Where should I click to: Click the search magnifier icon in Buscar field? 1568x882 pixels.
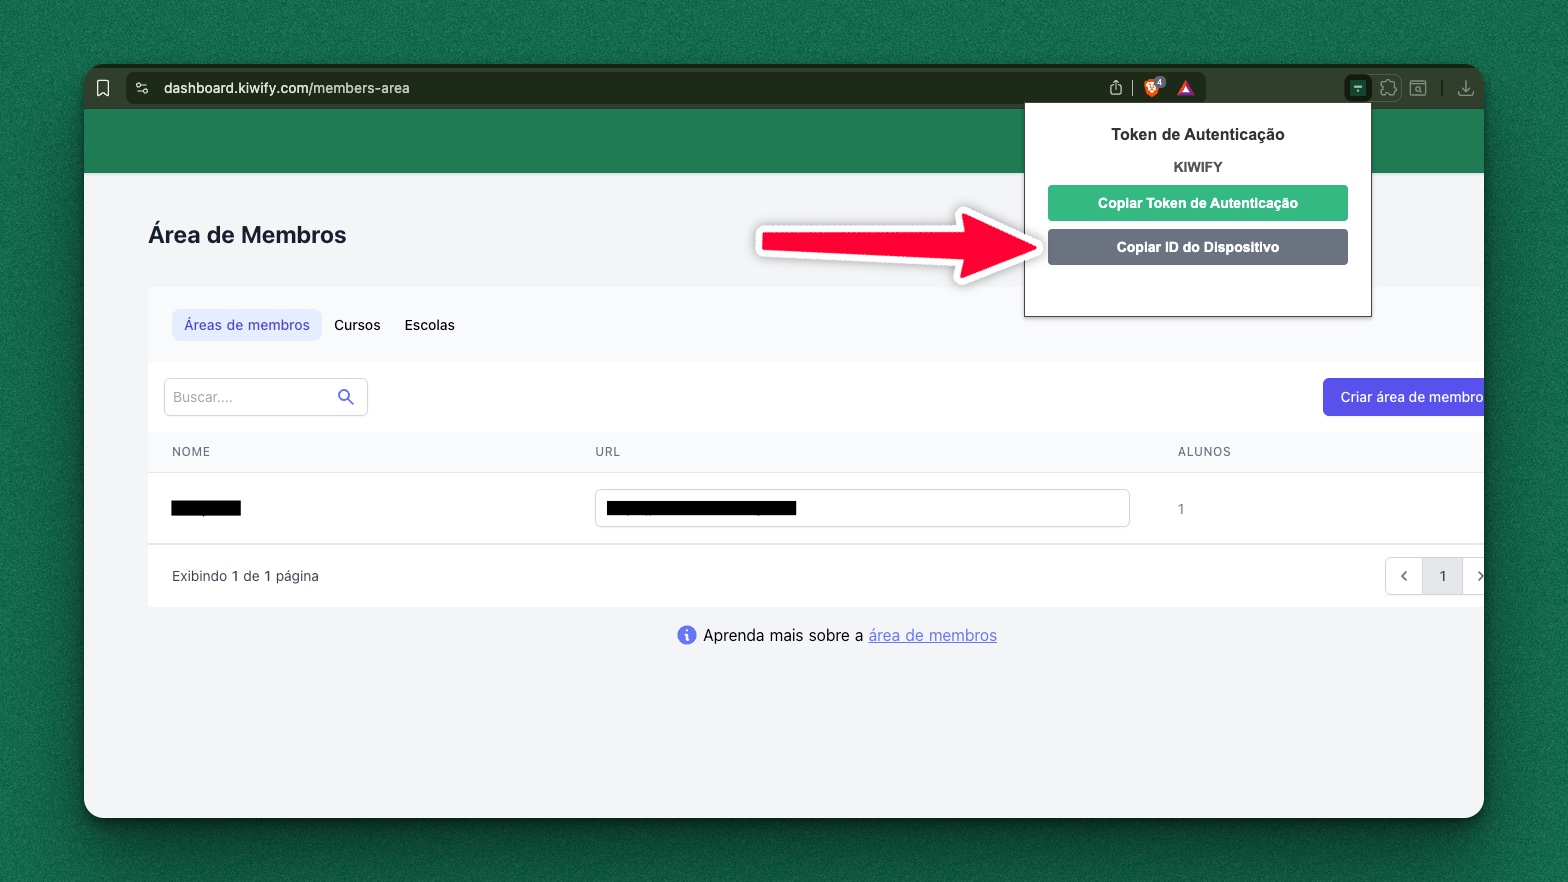point(346,397)
